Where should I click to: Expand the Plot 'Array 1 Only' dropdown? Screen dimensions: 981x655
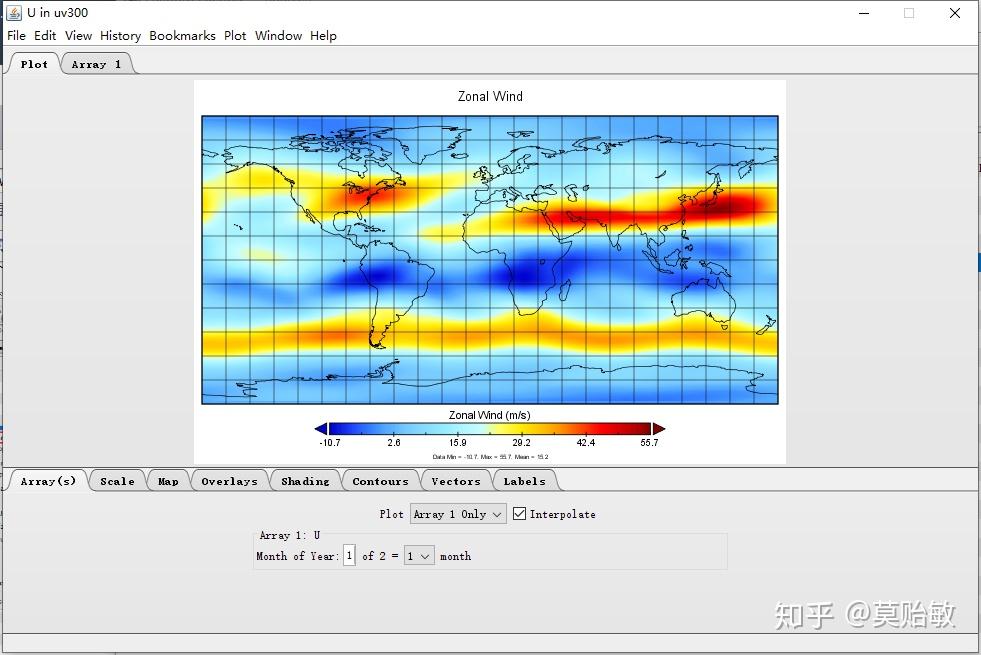point(458,514)
